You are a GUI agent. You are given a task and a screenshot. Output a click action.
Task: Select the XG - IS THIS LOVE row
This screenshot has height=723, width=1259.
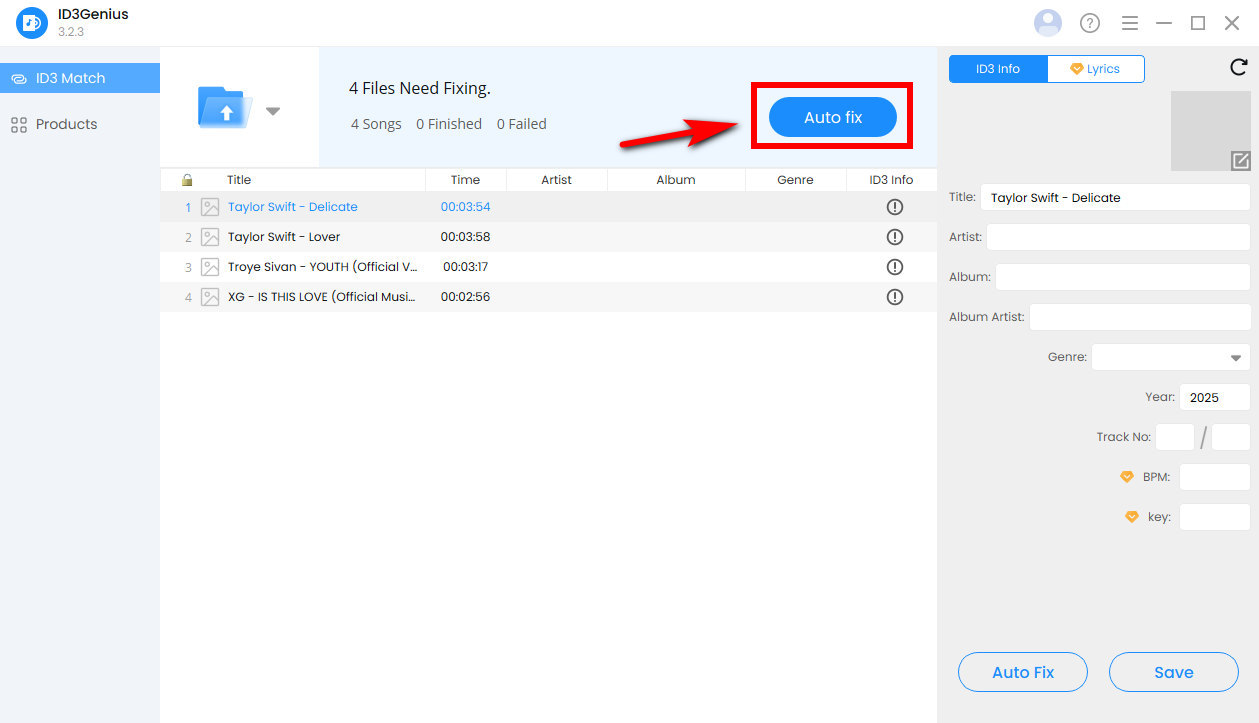tap(548, 297)
